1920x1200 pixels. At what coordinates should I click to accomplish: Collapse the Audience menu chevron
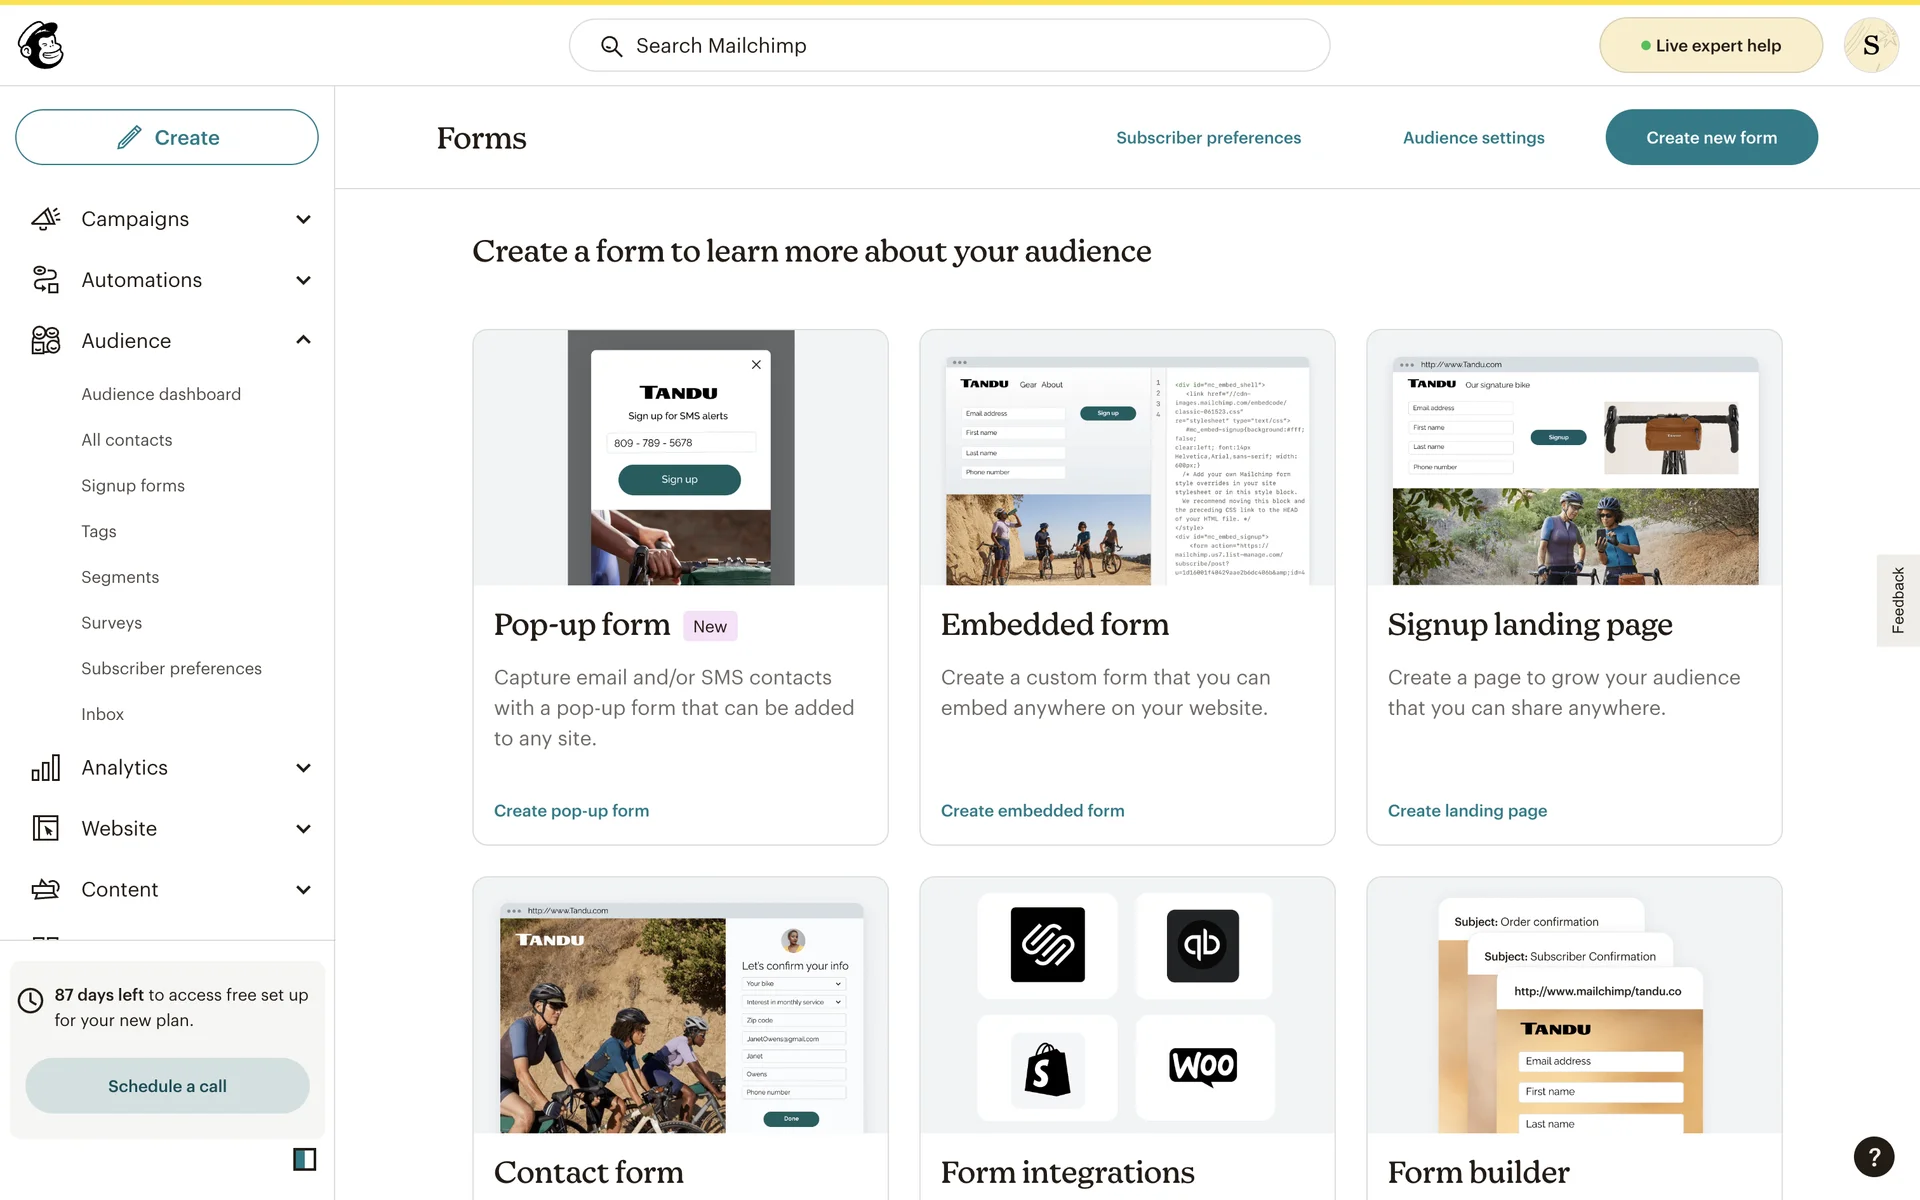(x=303, y=341)
